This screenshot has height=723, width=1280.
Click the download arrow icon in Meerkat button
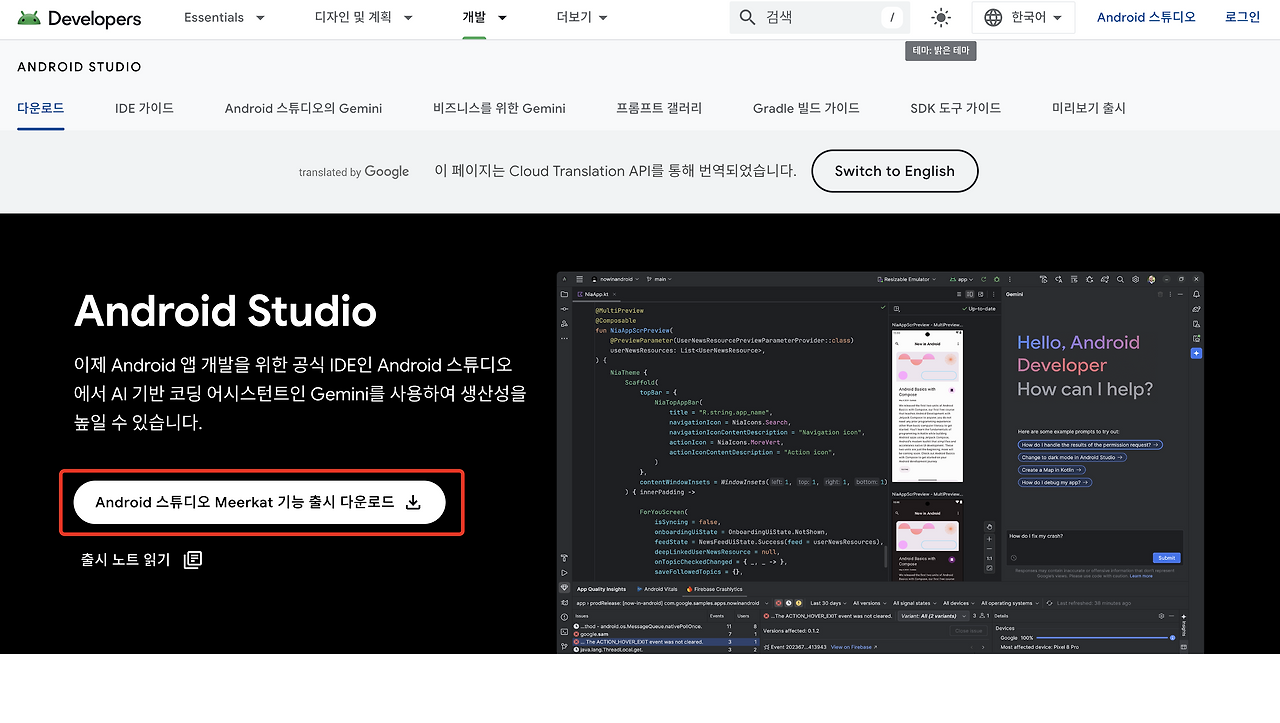[413, 503]
